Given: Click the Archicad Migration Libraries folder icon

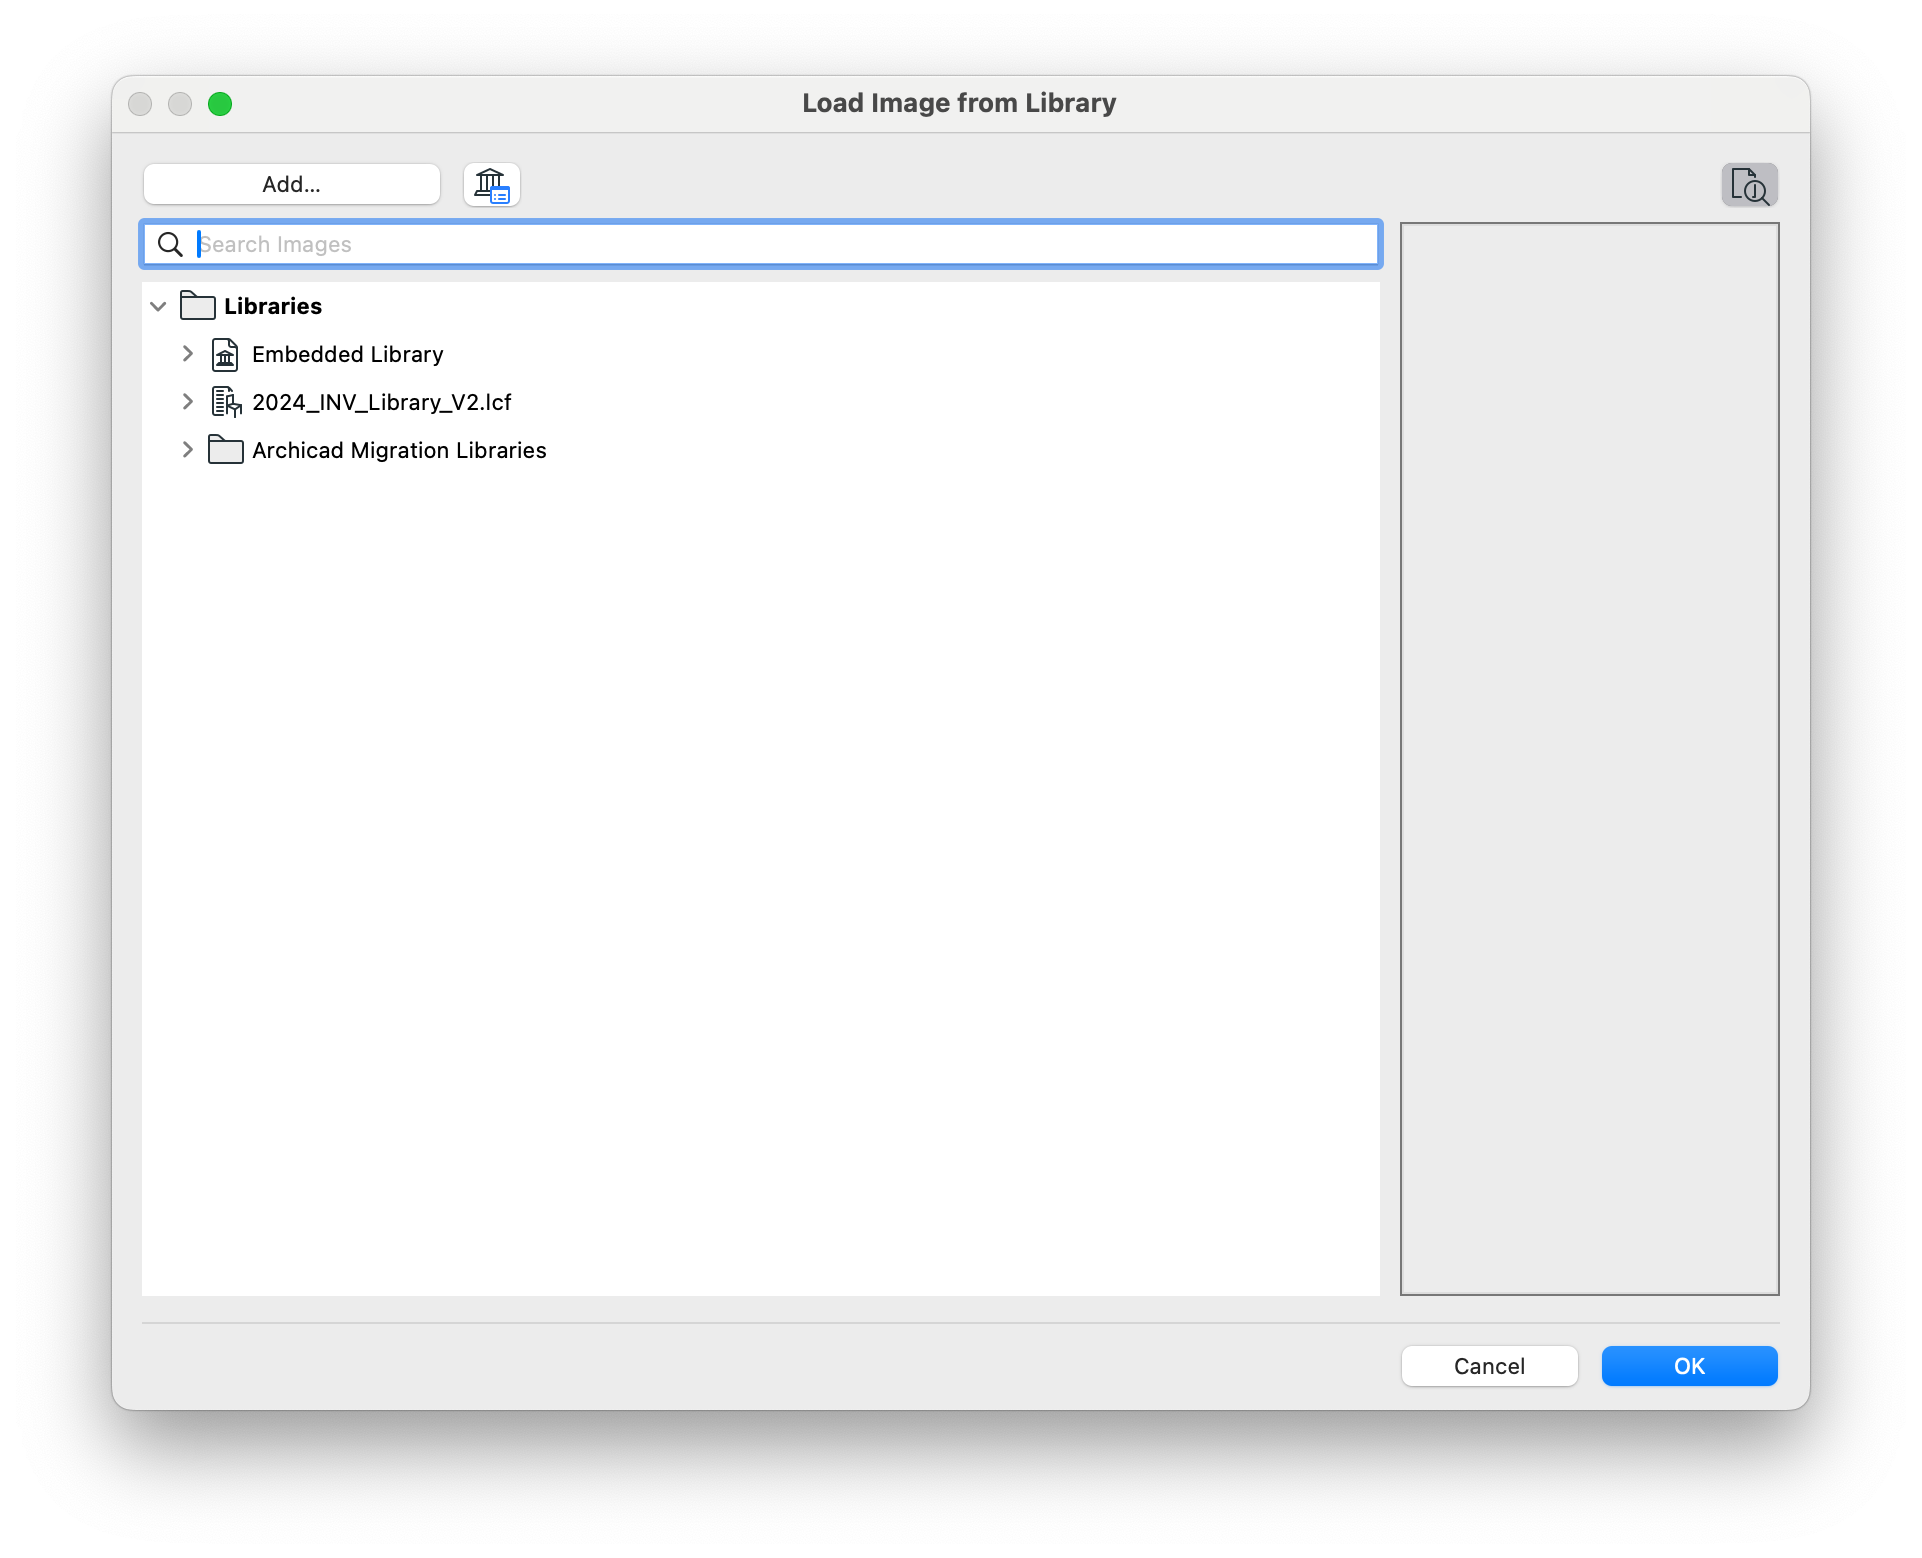Looking at the screenshot, I should 225,450.
